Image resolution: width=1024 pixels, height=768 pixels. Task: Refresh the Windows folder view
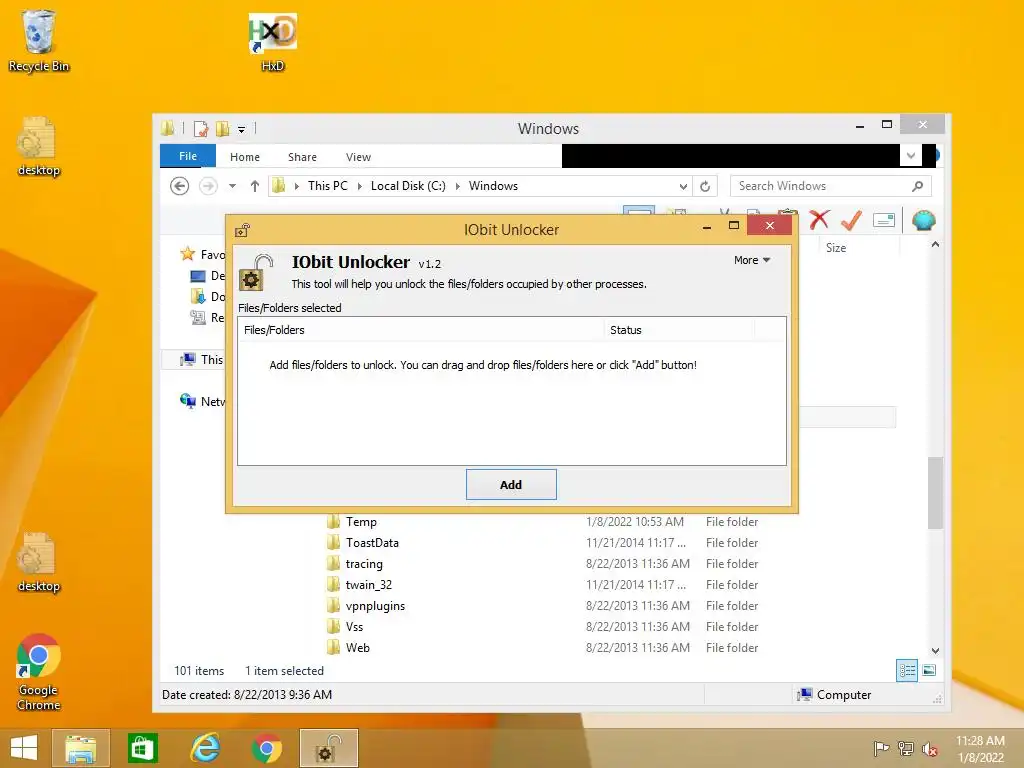705,186
